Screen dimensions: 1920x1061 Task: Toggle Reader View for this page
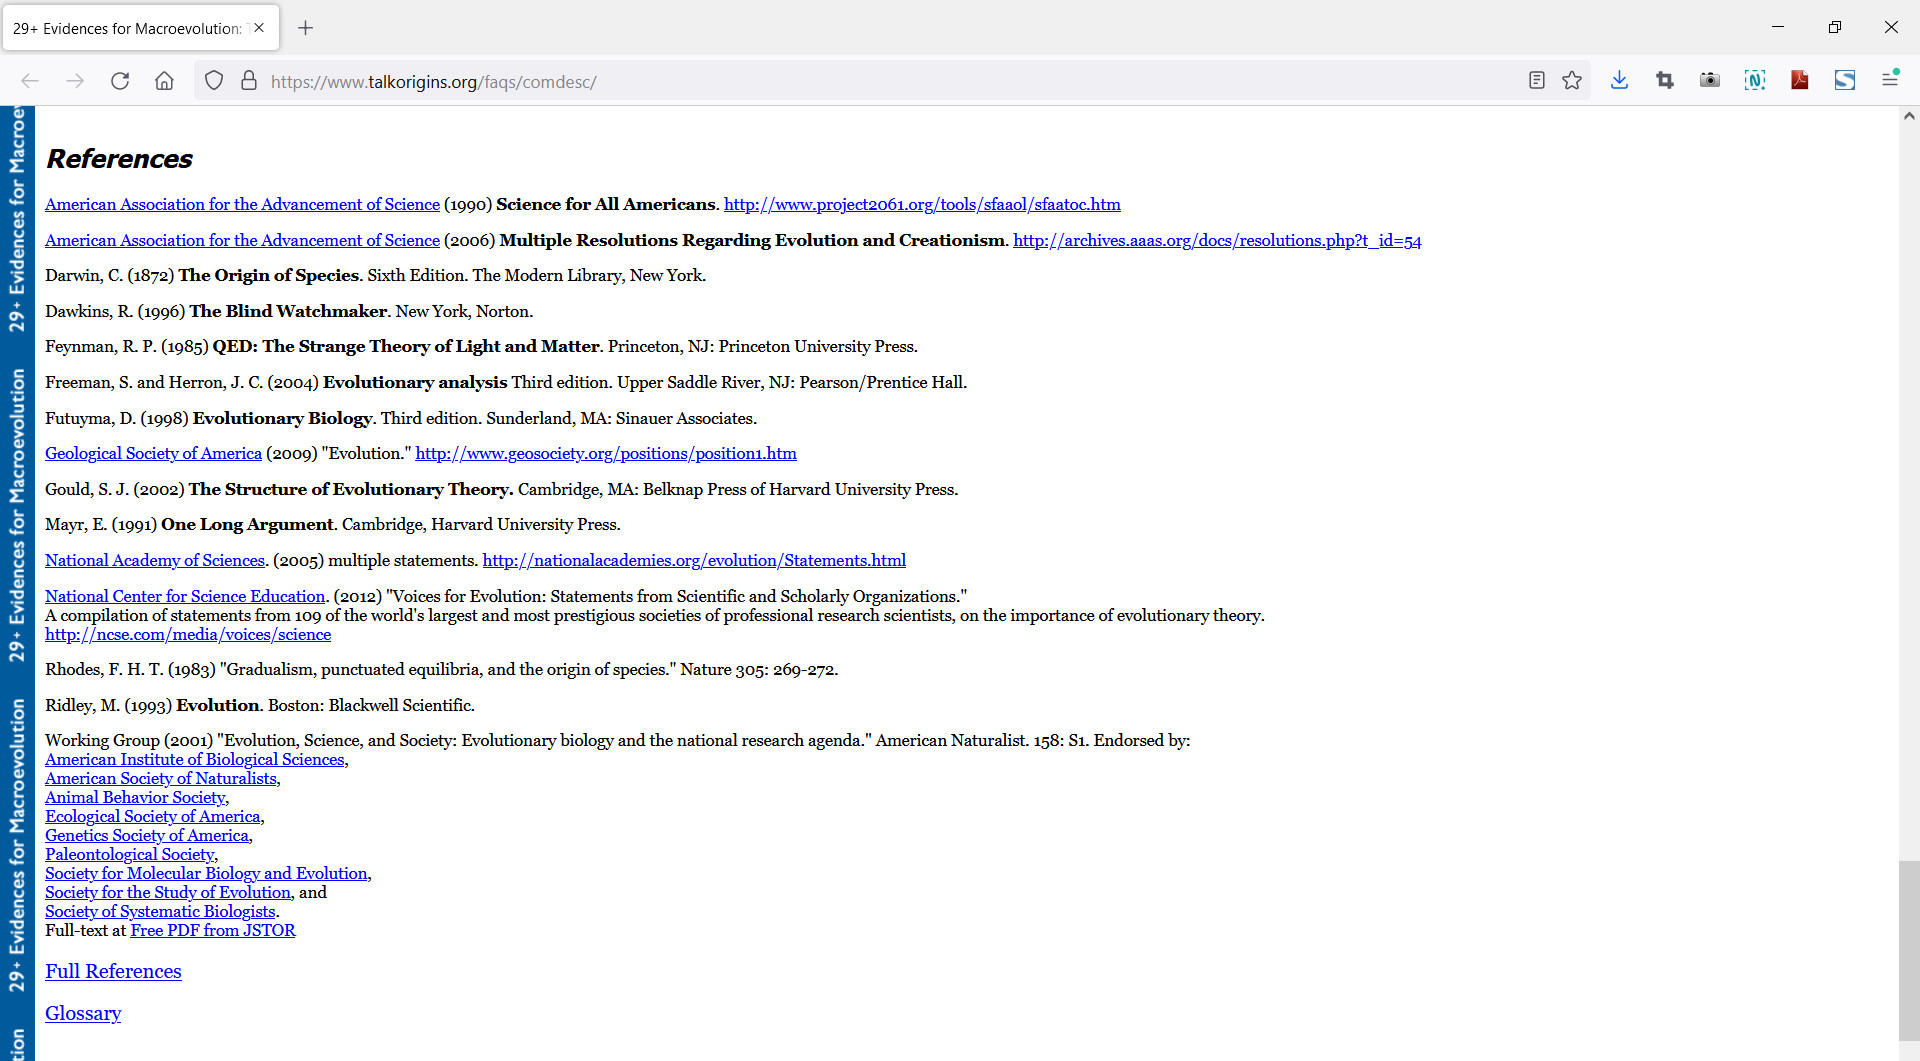click(x=1537, y=81)
